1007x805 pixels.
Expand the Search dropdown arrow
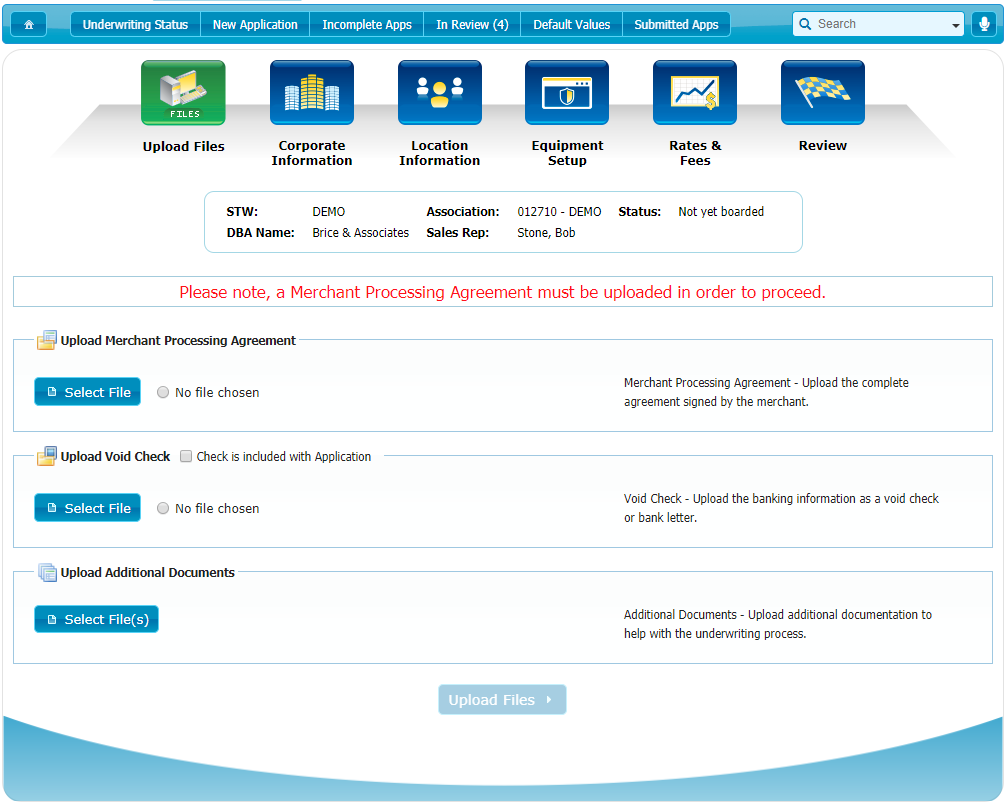click(955, 25)
